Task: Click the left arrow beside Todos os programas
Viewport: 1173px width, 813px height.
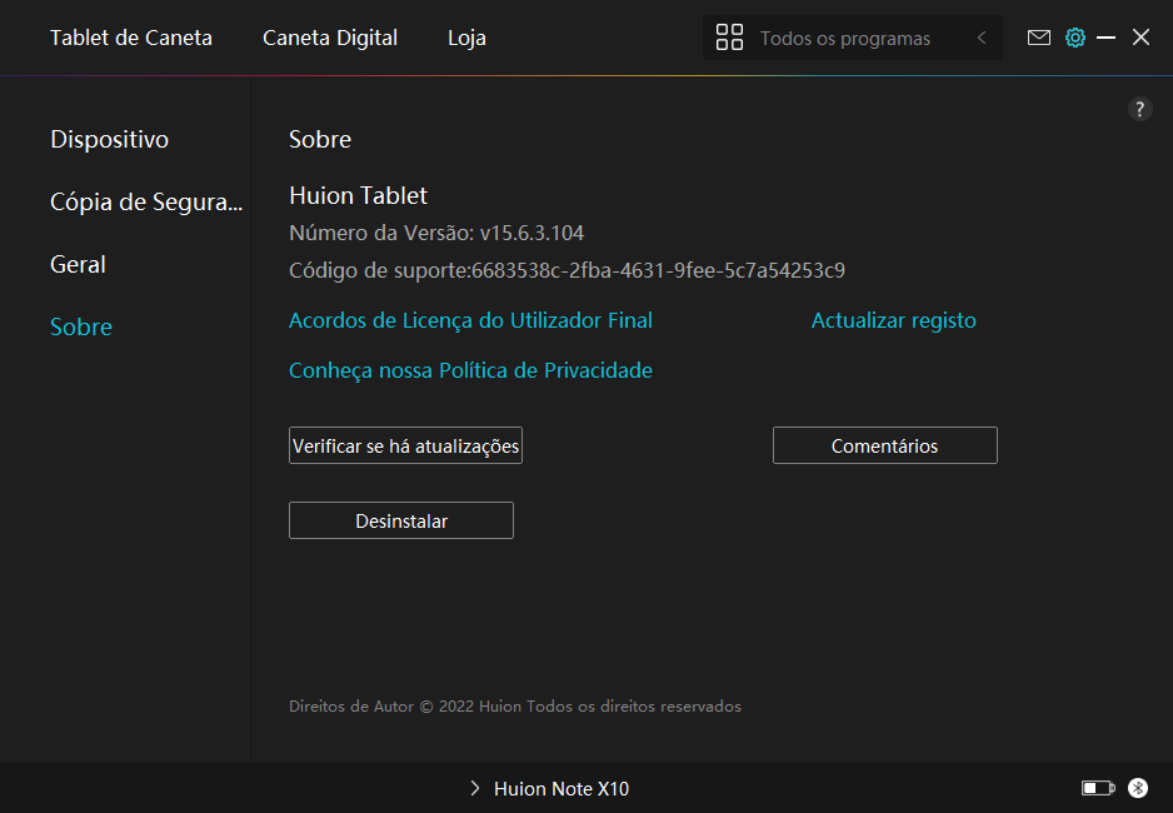Action: click(x=981, y=38)
